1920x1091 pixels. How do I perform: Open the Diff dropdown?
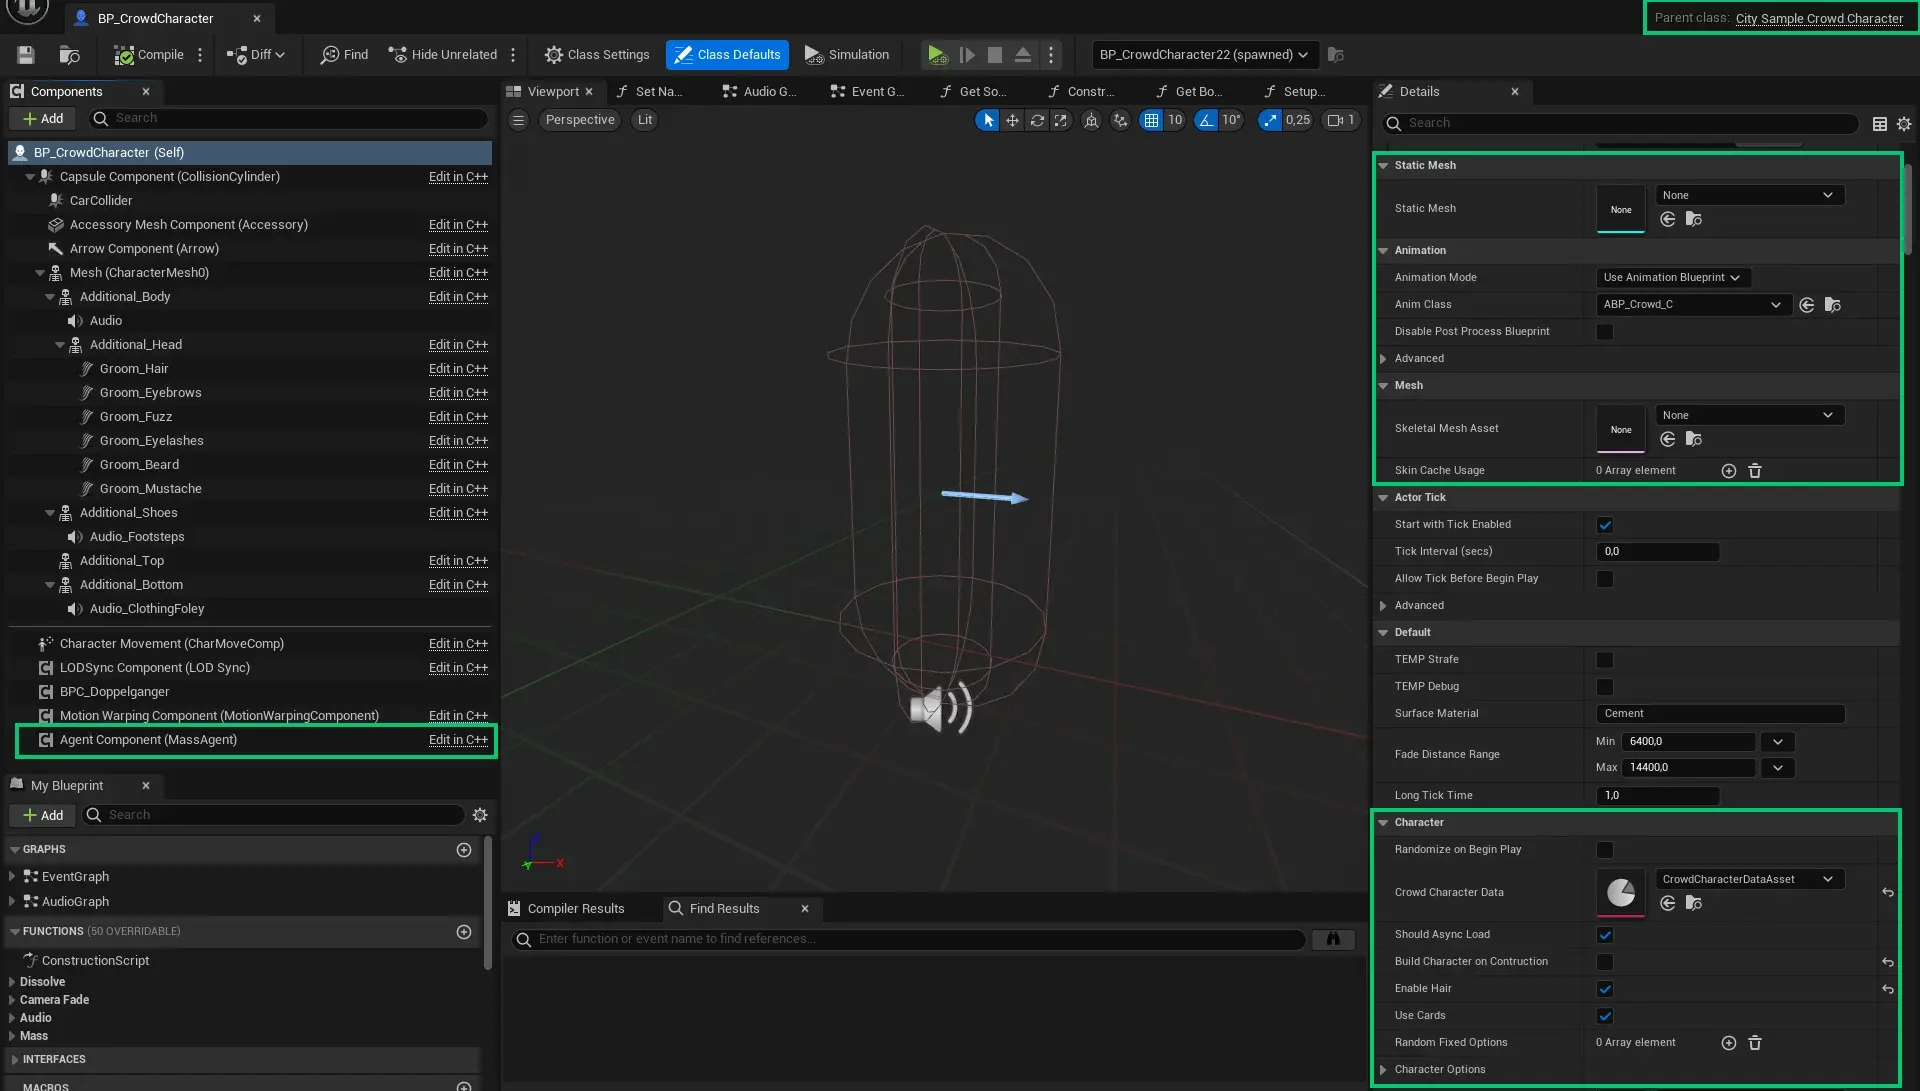click(x=256, y=55)
